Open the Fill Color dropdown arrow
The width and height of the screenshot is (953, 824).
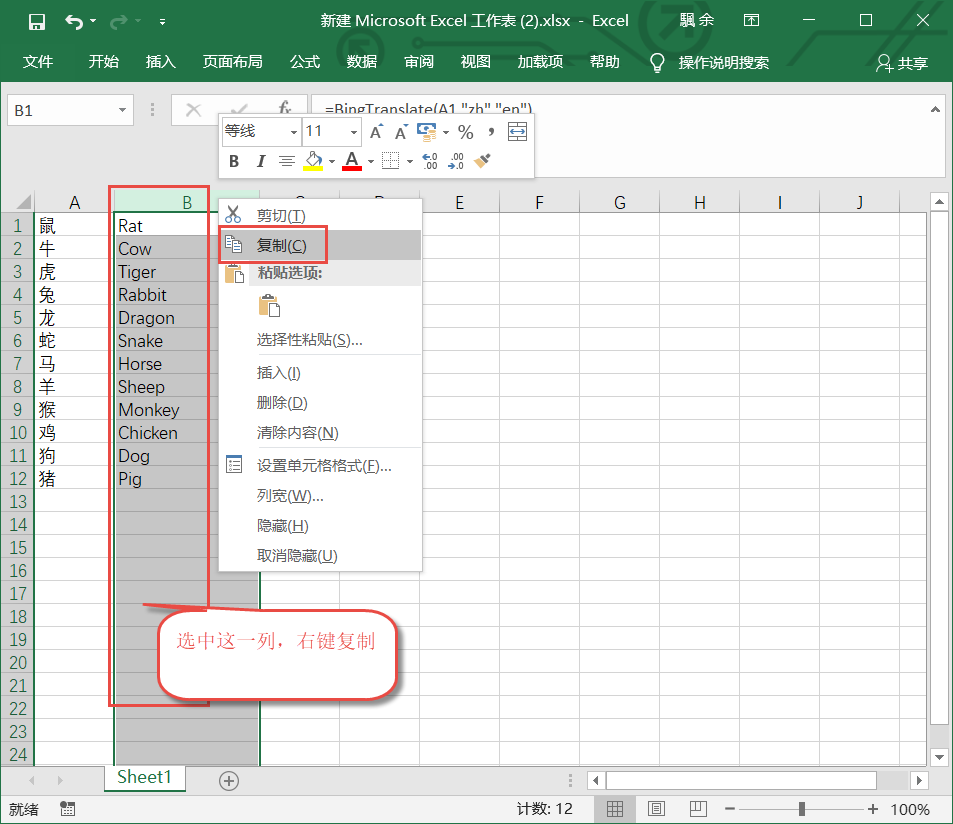[x=330, y=160]
